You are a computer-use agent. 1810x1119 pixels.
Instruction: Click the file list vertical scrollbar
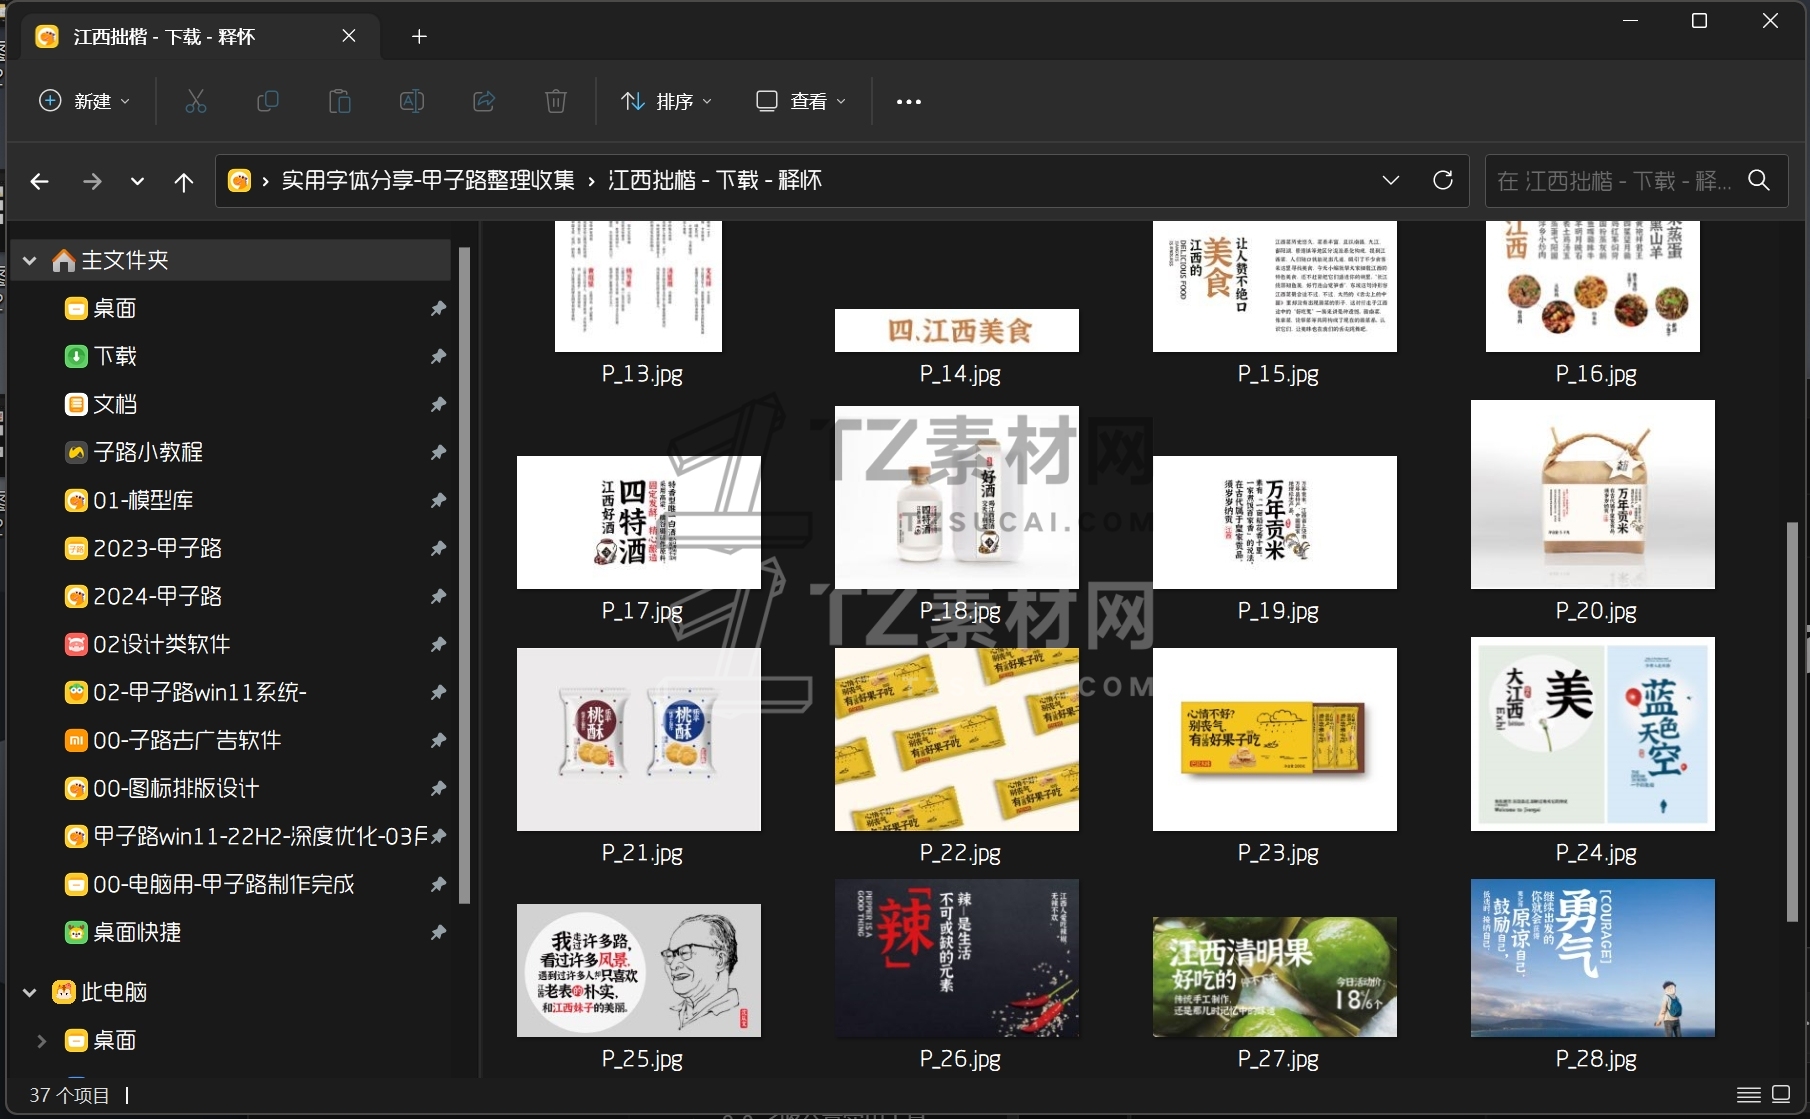[1792, 720]
